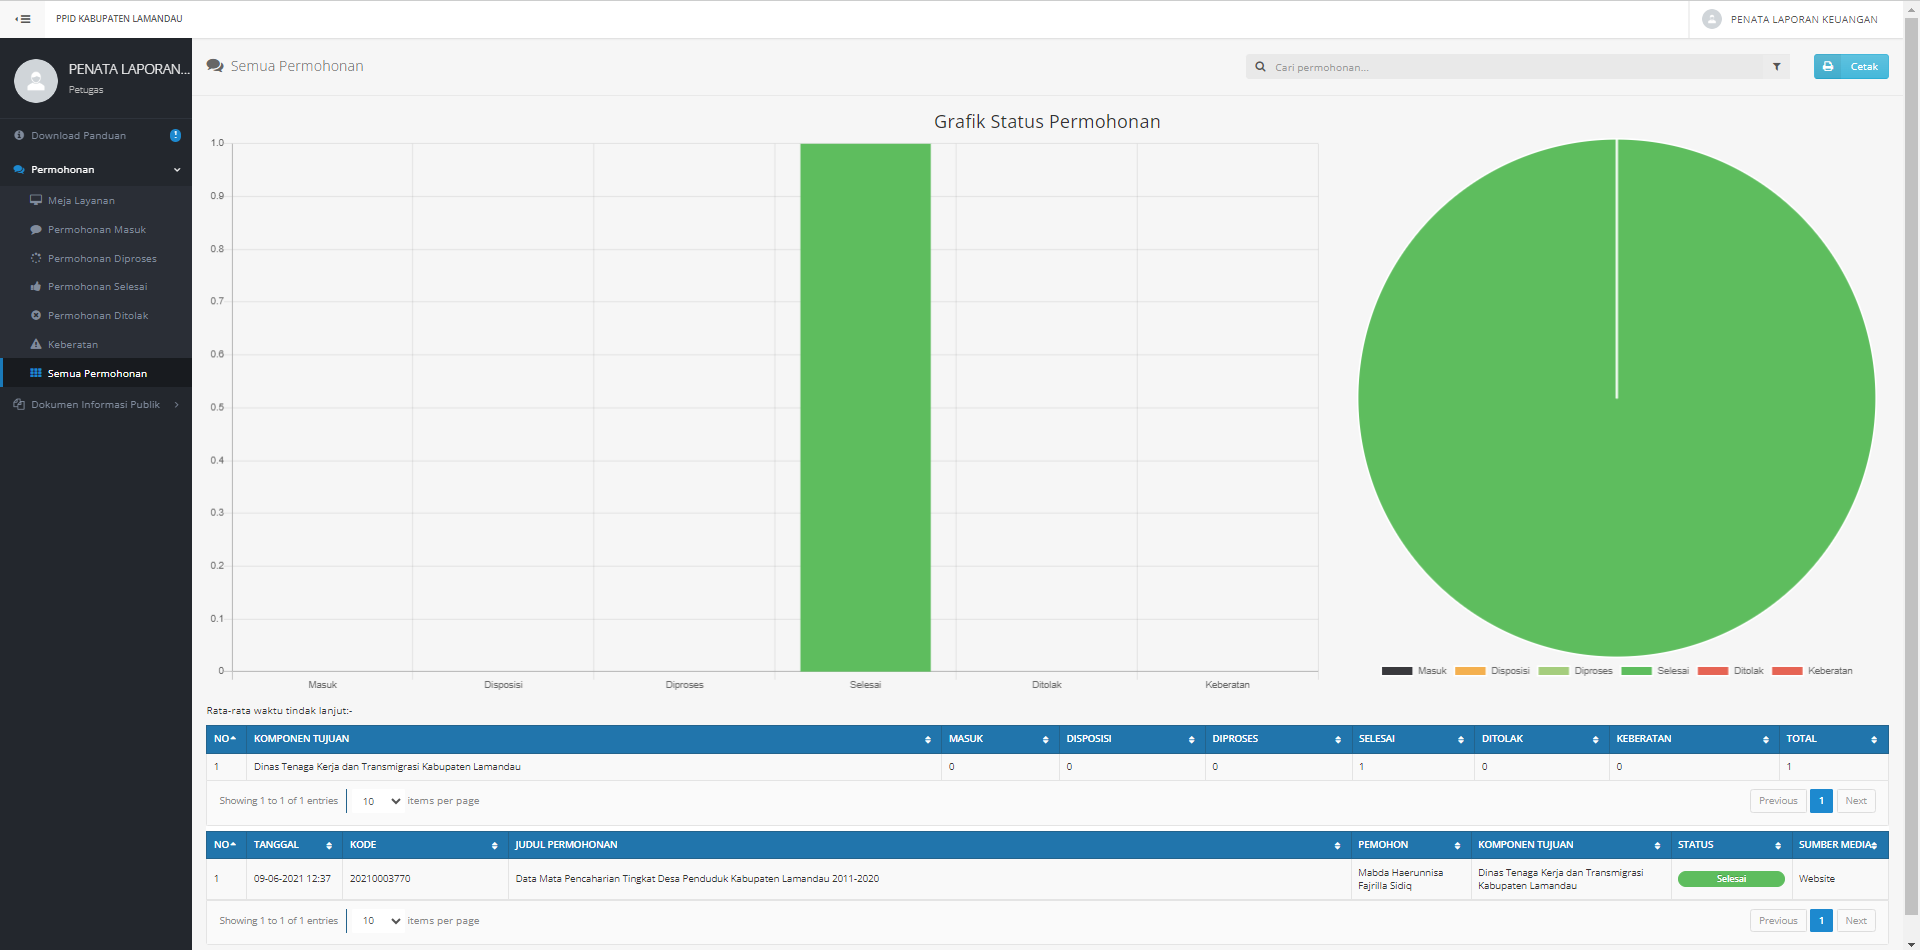Collapse the sidebar with the hamburger icon
The width and height of the screenshot is (1920, 950).
pyautogui.click(x=23, y=19)
